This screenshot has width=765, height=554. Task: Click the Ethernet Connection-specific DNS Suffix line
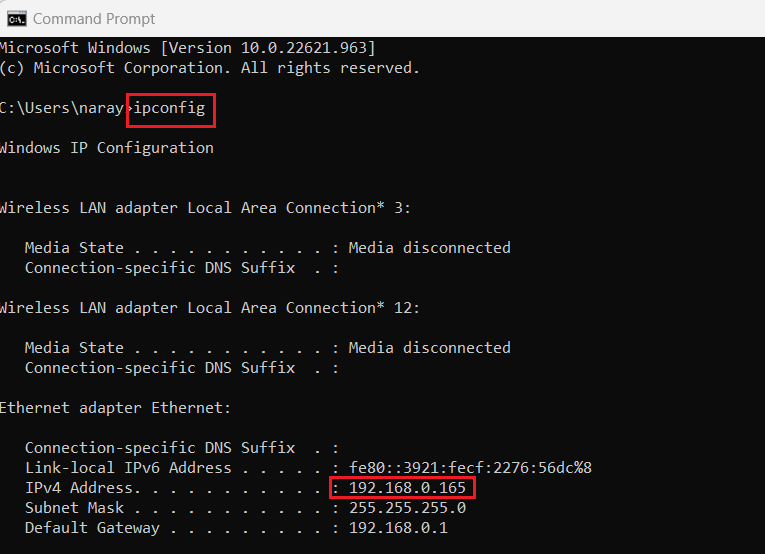(181, 448)
